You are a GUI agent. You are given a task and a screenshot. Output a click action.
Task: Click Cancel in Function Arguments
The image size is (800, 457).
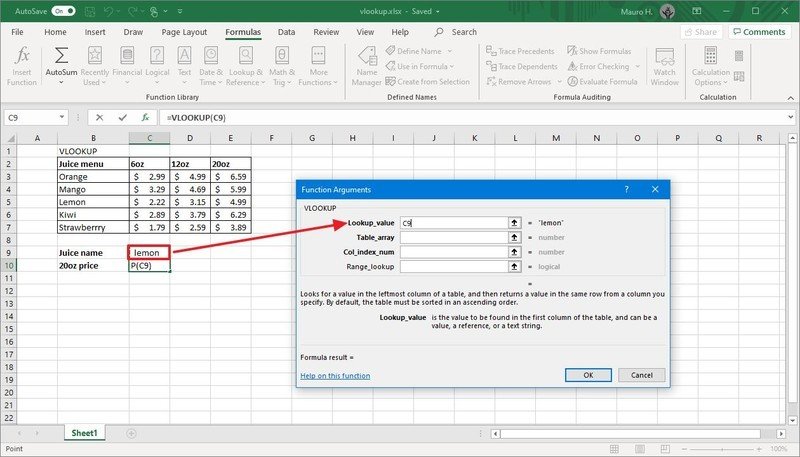[641, 375]
